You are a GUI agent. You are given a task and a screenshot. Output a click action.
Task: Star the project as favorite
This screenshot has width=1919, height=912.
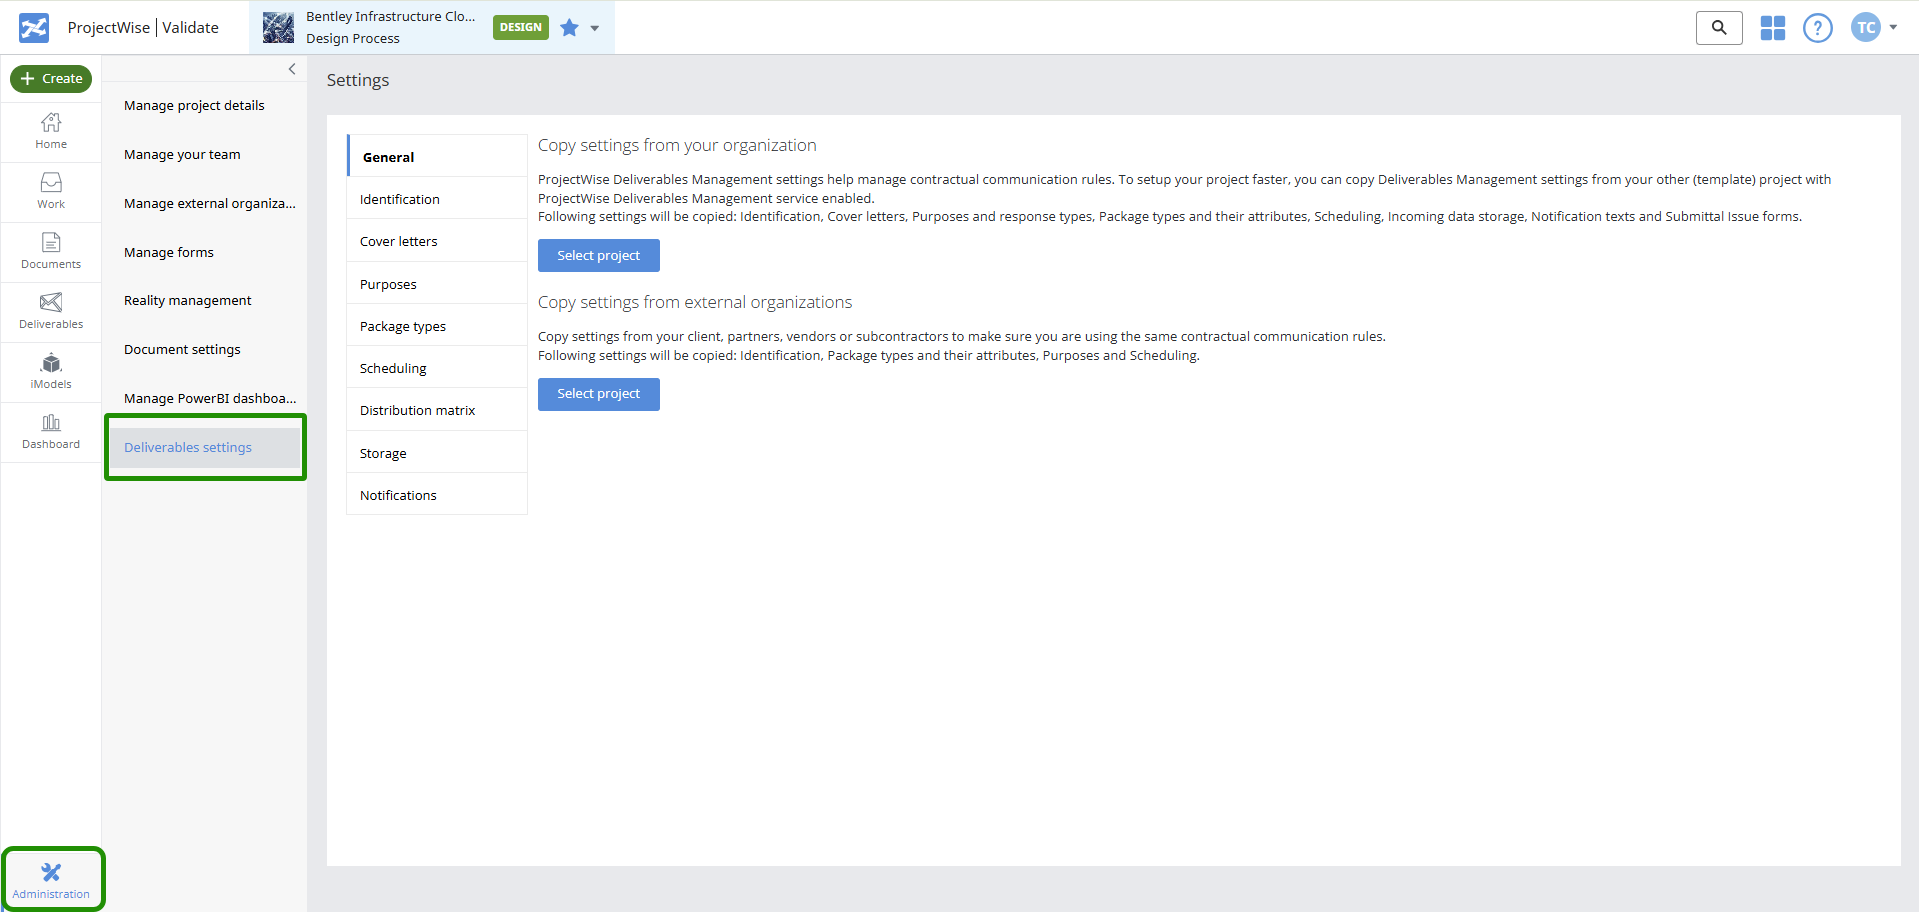[568, 27]
